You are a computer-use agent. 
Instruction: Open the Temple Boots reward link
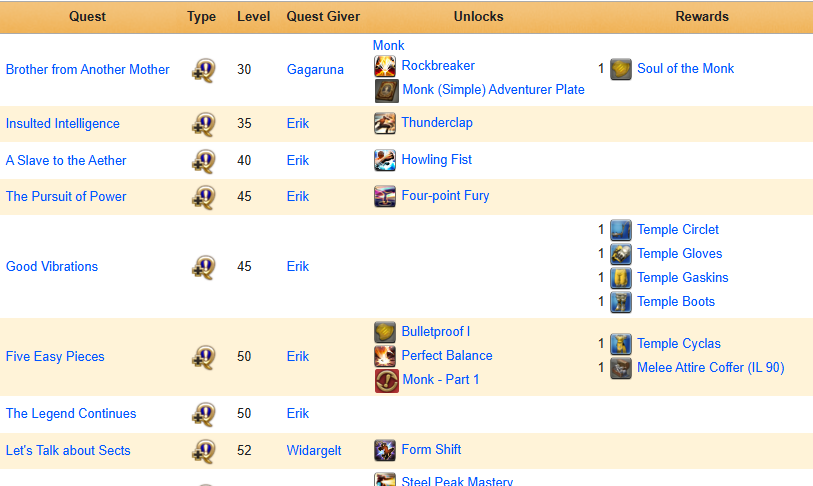[676, 301]
